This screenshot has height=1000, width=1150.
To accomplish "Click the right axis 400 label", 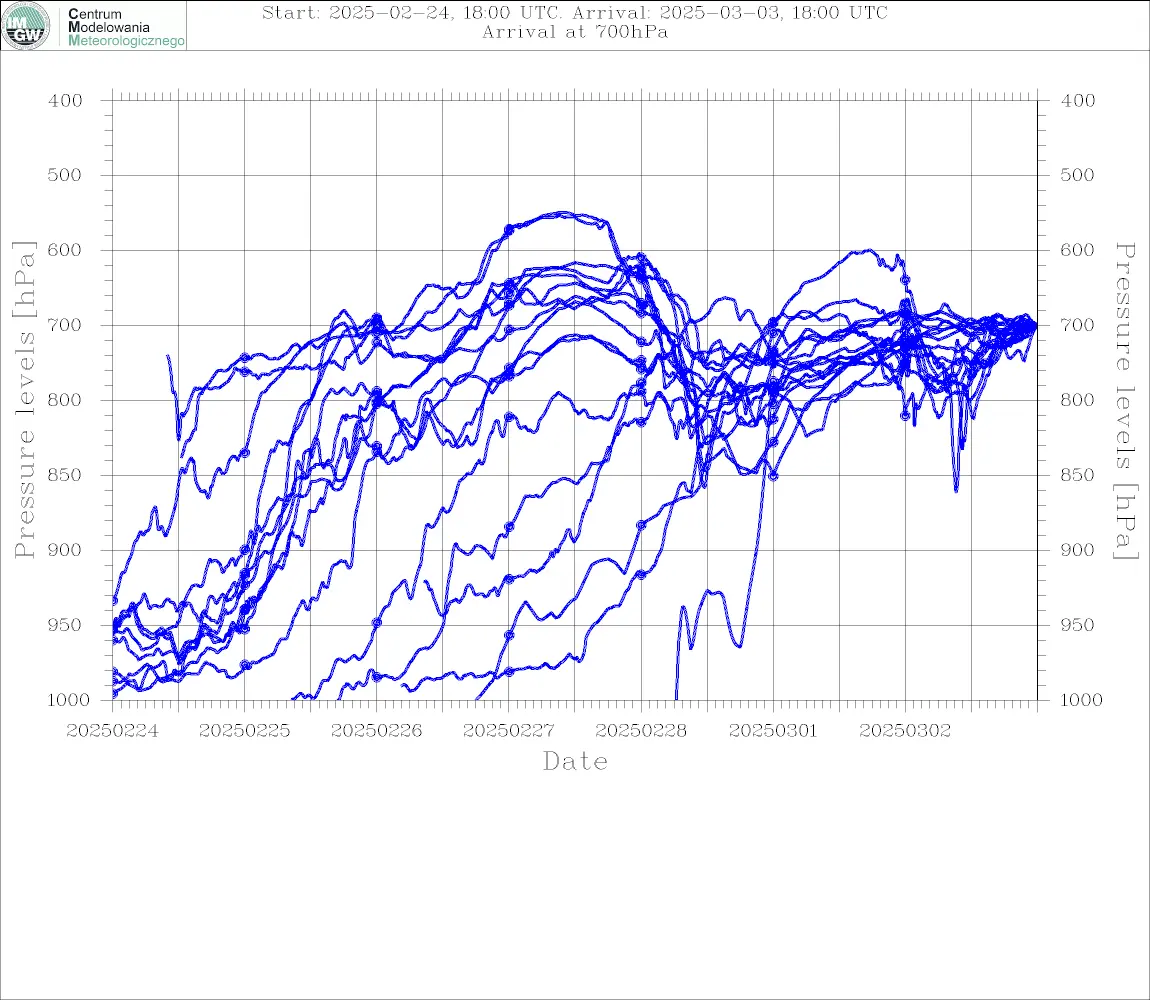I will [1077, 101].
